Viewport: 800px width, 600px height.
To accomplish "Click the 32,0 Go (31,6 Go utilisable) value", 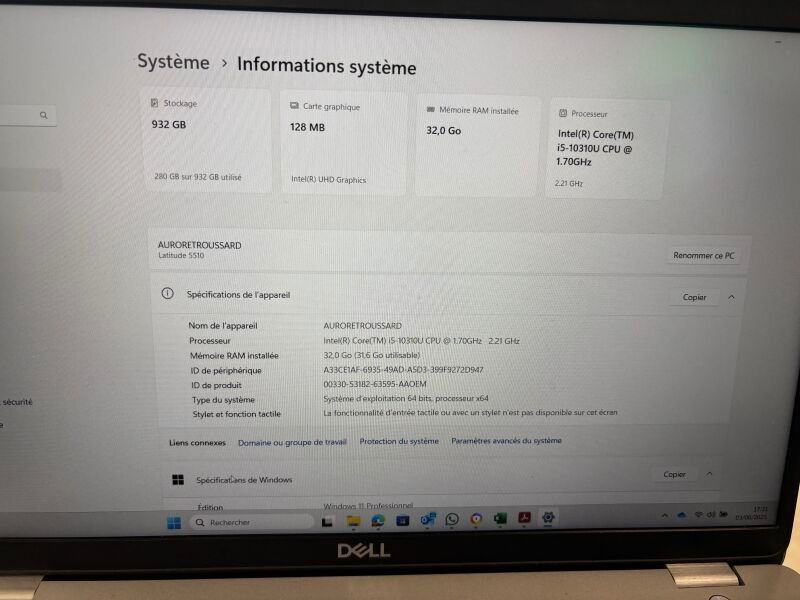I will pos(372,355).
